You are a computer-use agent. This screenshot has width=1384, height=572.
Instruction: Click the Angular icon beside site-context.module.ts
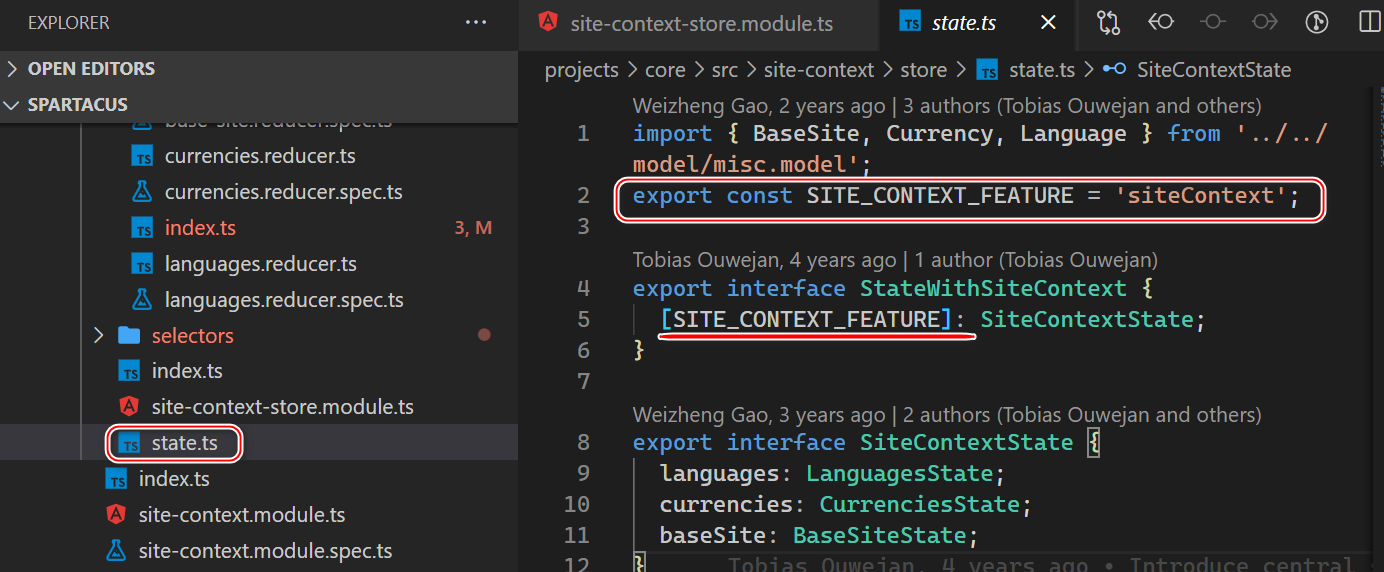point(116,515)
